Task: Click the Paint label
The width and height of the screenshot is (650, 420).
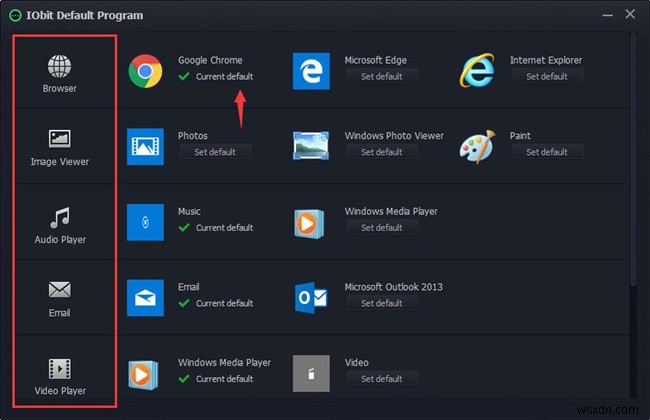Action: pyautogui.click(x=520, y=136)
